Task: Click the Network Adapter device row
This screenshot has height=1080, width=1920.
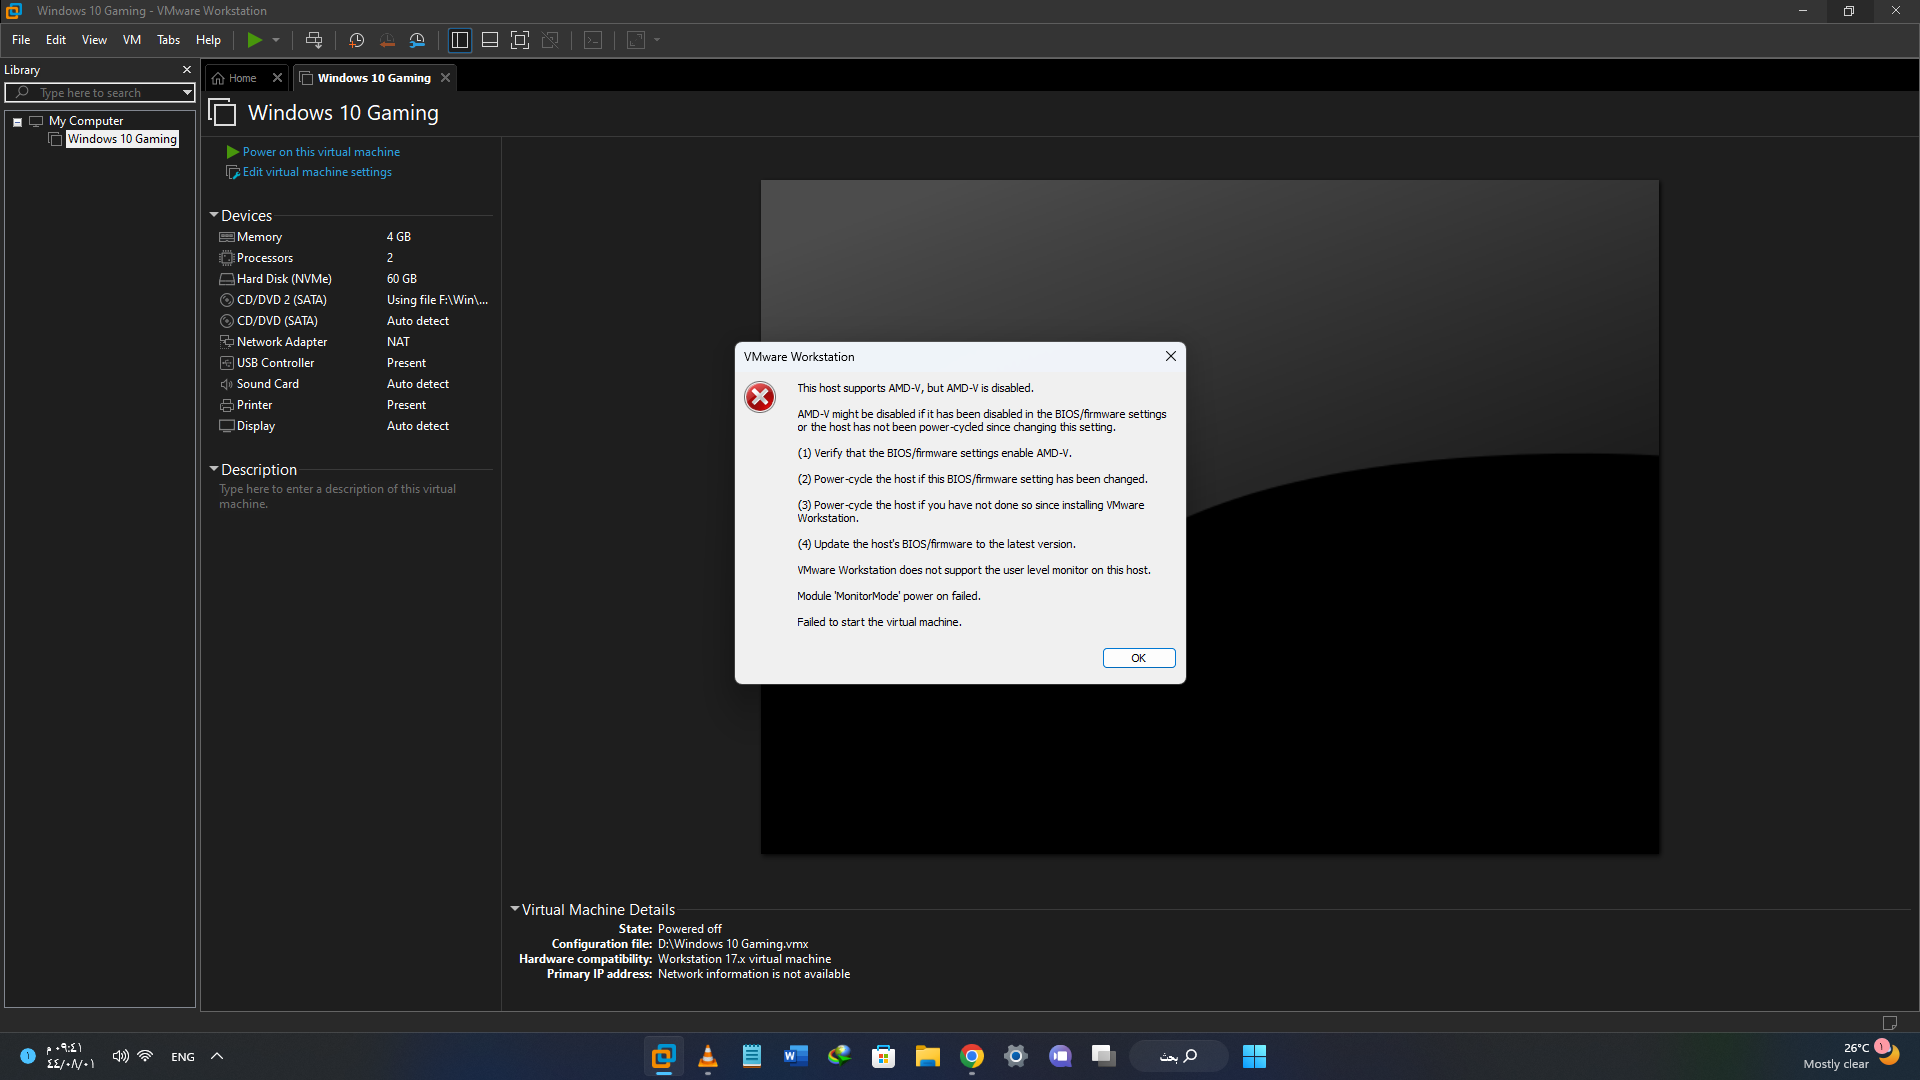Action: [354, 342]
